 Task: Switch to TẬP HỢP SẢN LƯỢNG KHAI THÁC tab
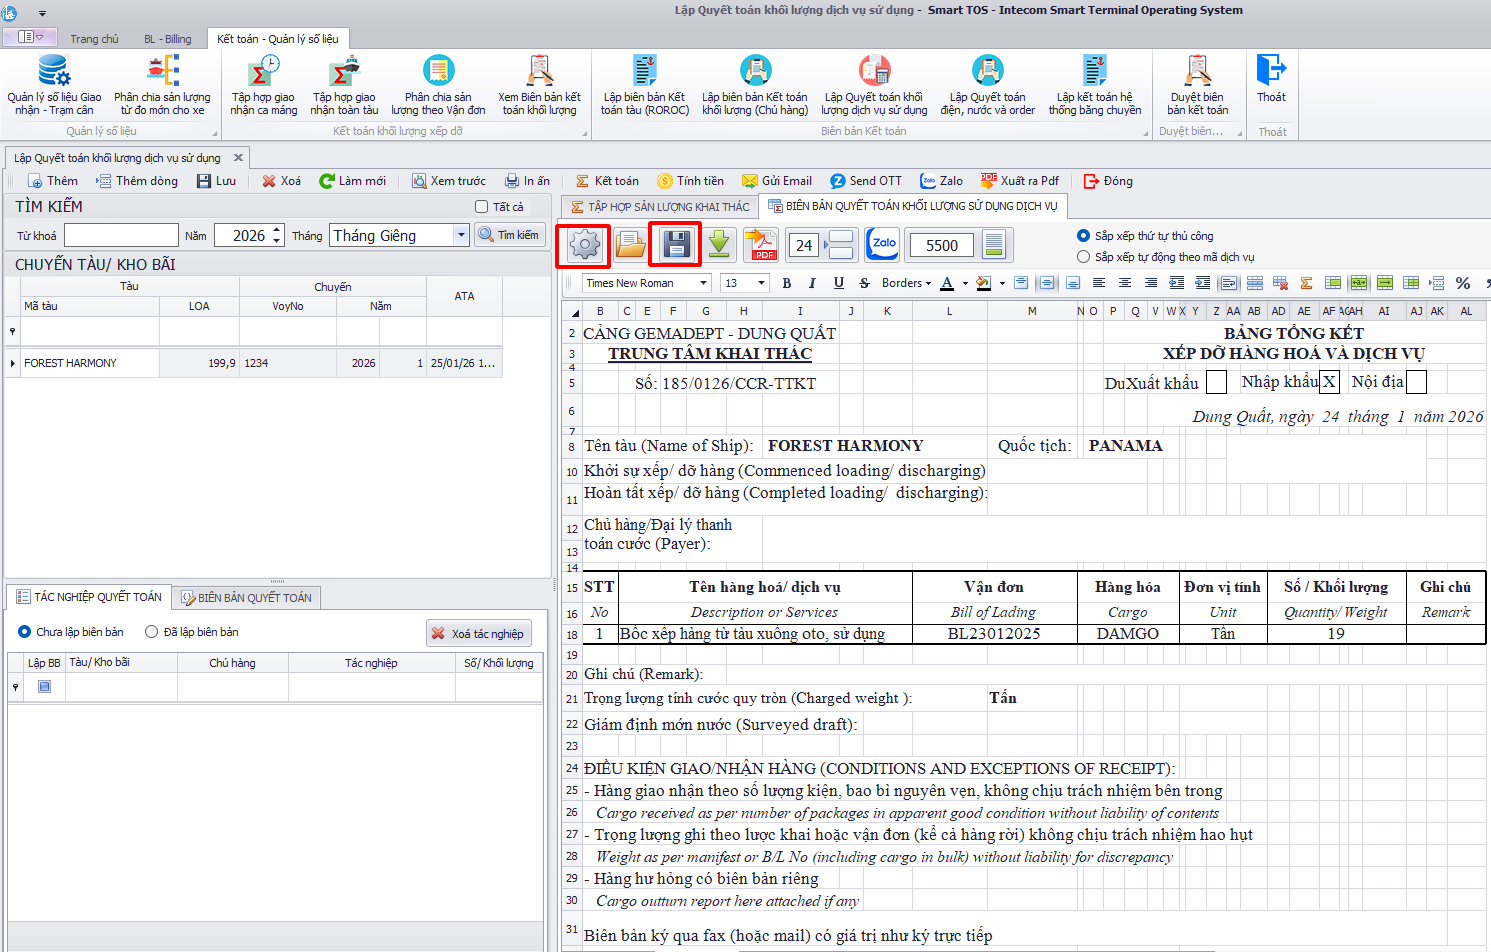[660, 207]
